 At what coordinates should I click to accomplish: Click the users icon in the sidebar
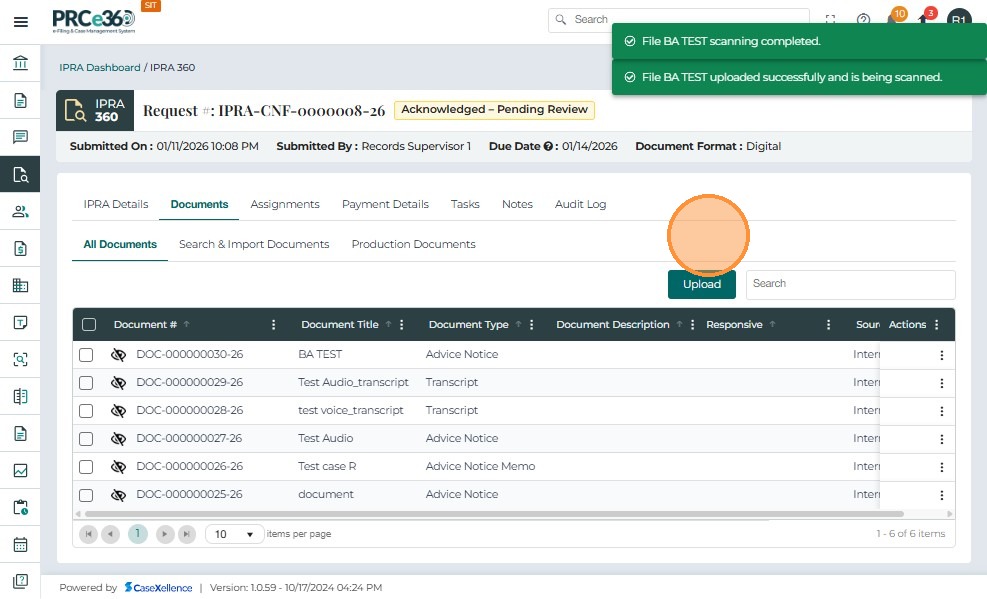click(20, 211)
